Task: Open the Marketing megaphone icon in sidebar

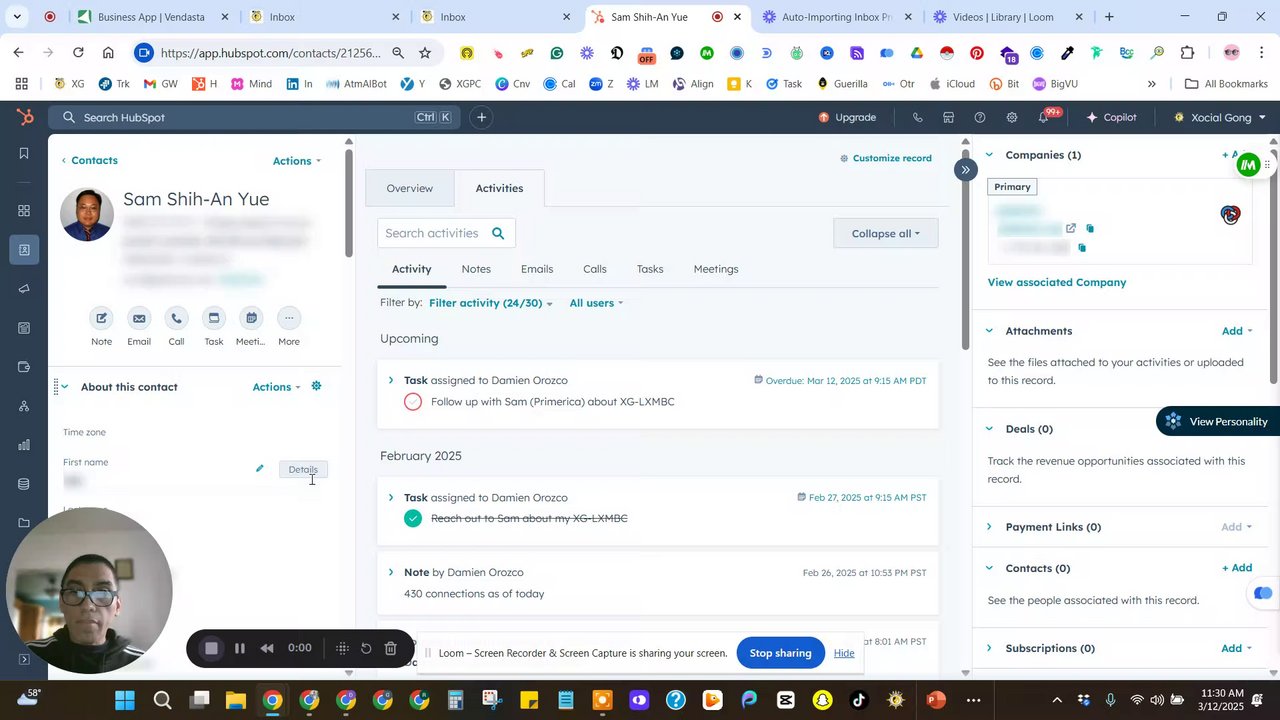Action: coord(24,289)
